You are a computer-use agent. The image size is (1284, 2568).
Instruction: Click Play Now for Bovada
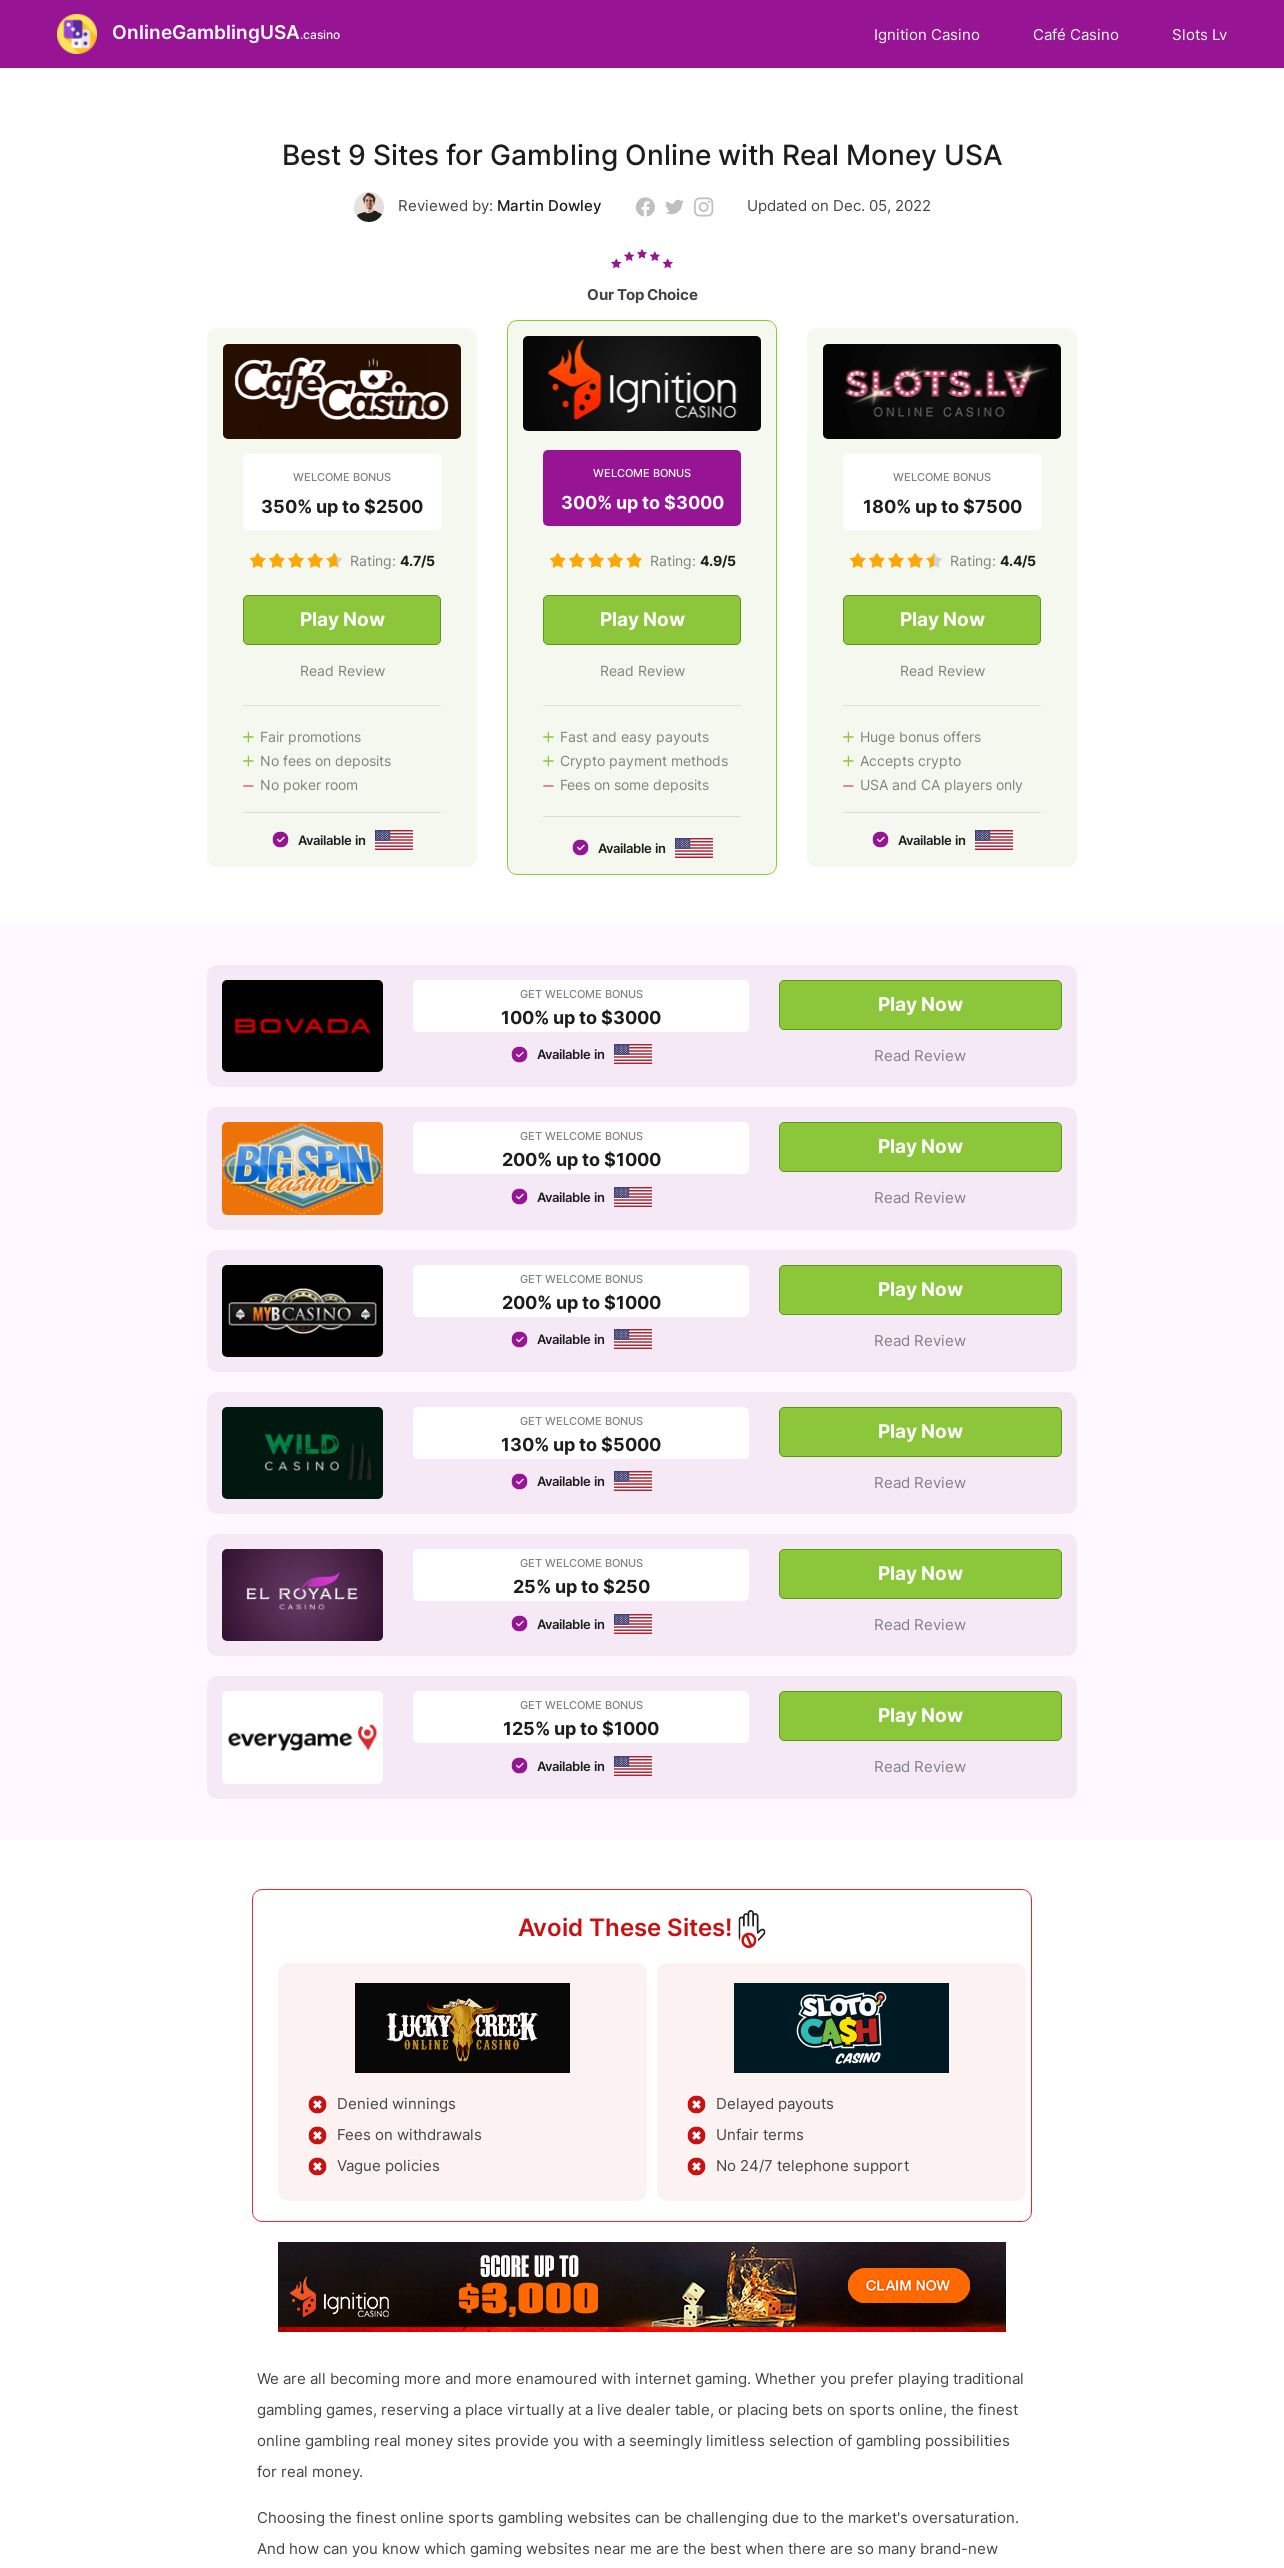pos(920,1005)
